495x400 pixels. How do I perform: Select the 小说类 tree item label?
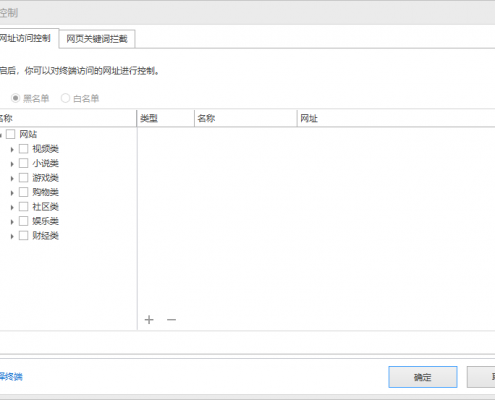tap(45, 163)
